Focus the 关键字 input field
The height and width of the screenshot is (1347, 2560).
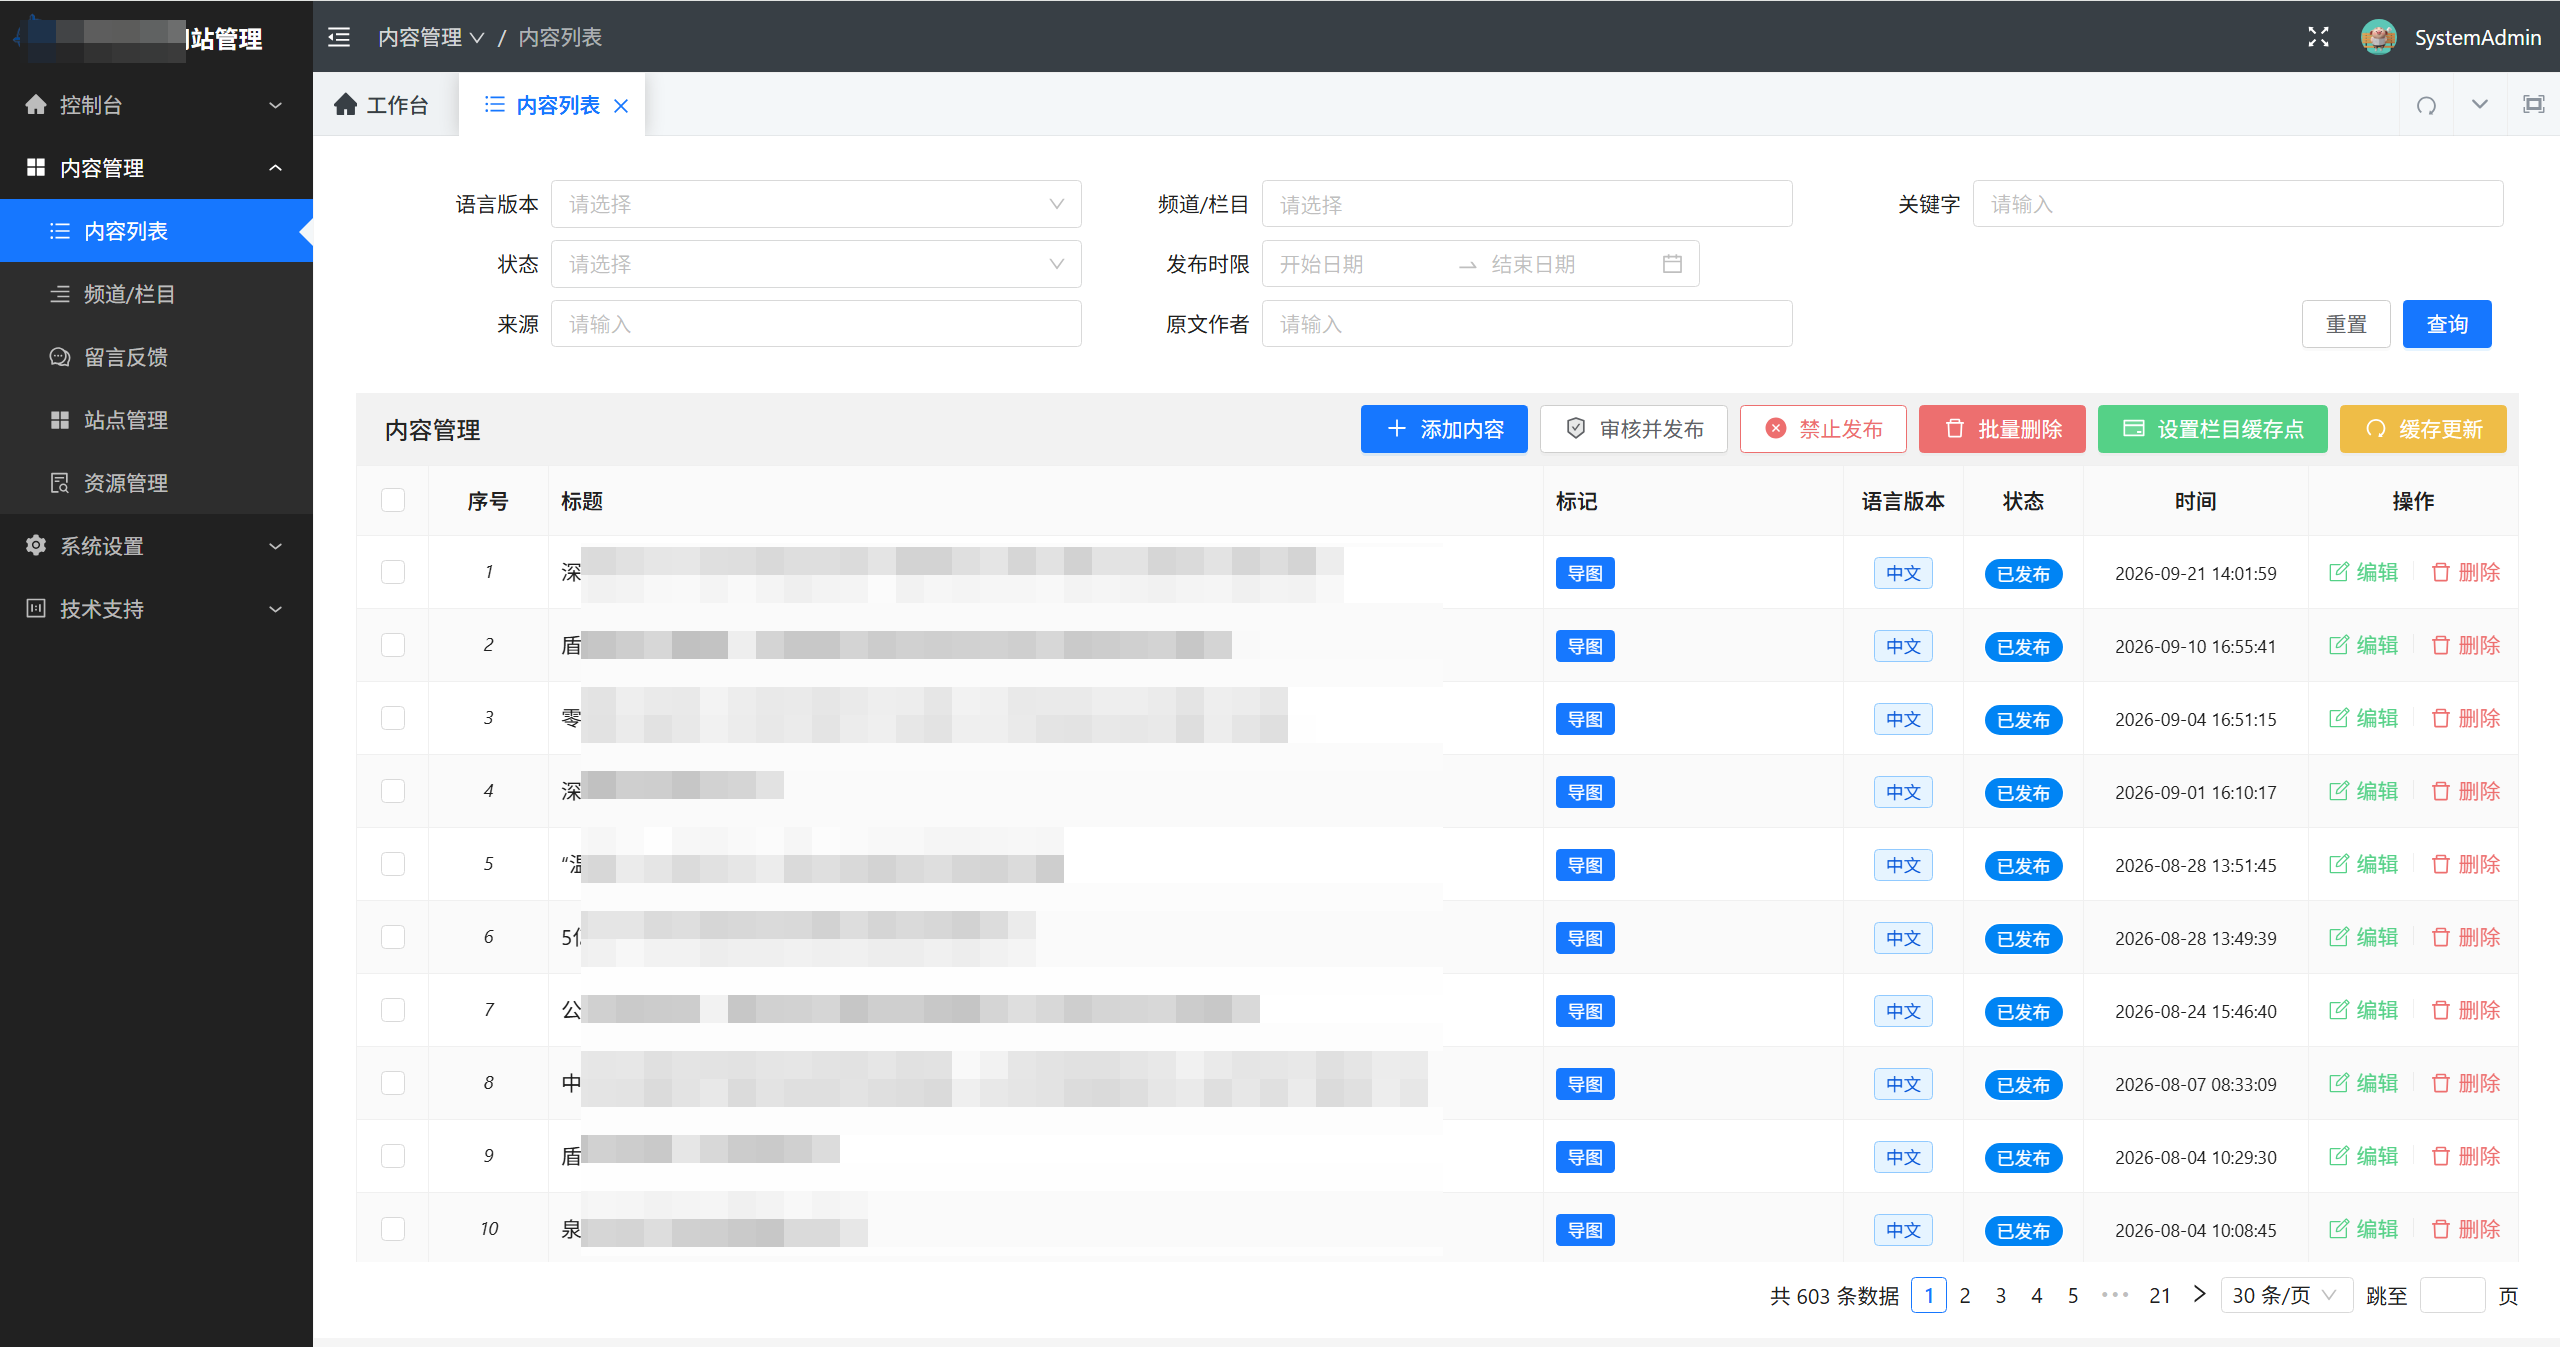pos(2238,204)
